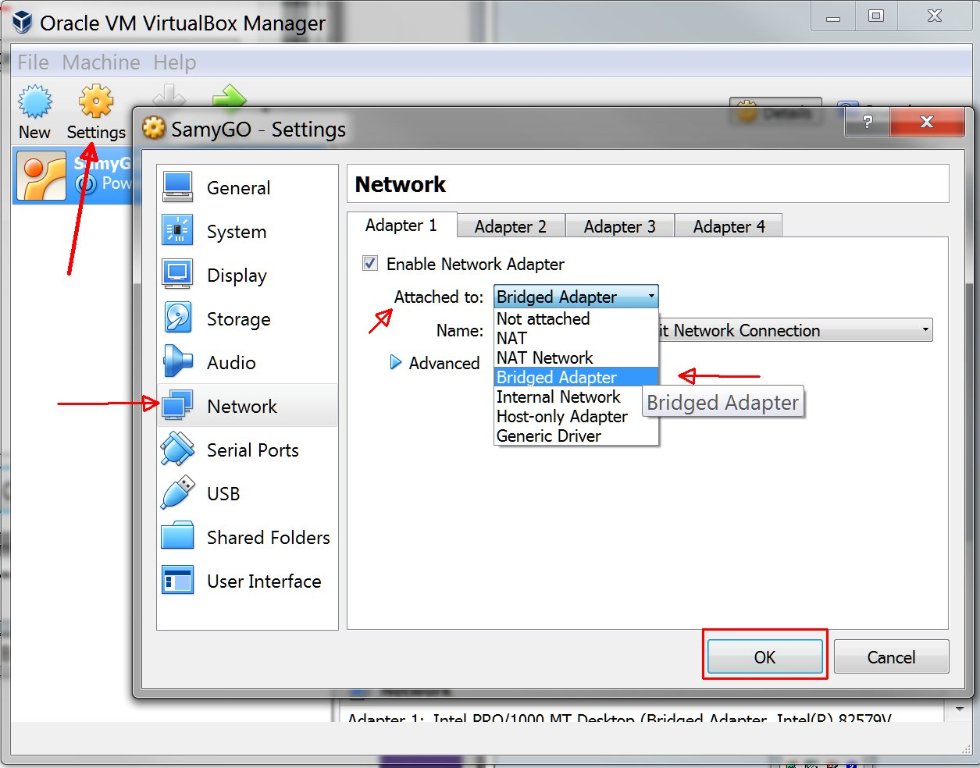Screen dimensions: 980x768
Task: Open the USB settings category
Action: coord(246,494)
